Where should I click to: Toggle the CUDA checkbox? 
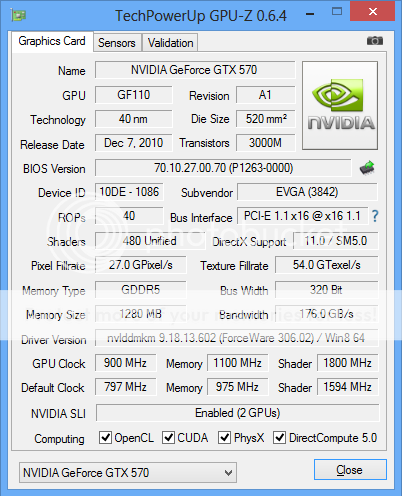(168, 438)
